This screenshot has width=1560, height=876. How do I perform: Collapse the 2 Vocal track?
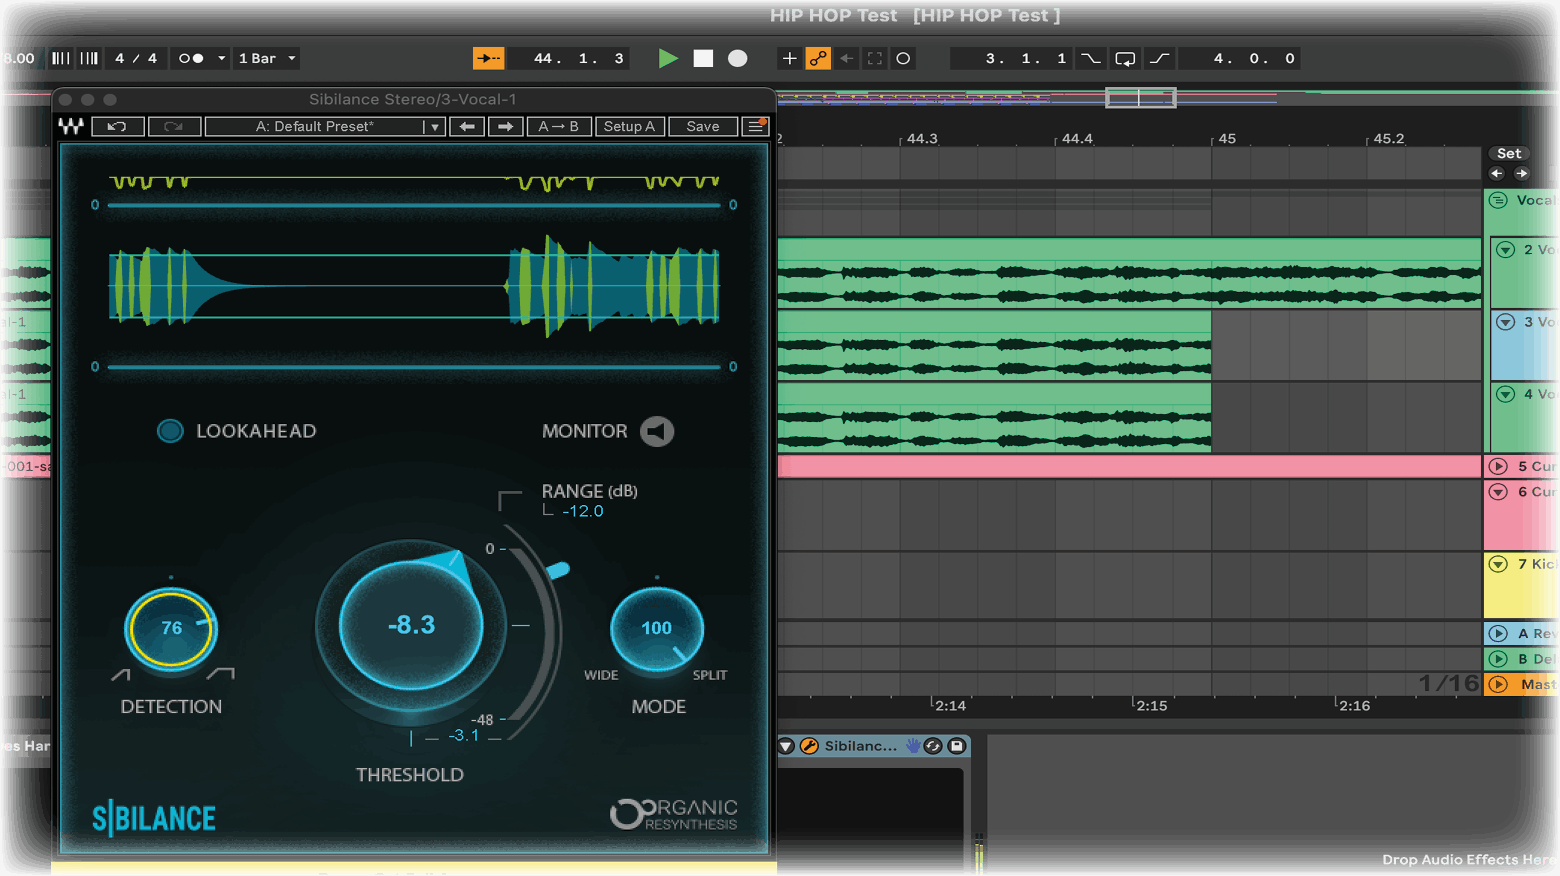tap(1505, 250)
